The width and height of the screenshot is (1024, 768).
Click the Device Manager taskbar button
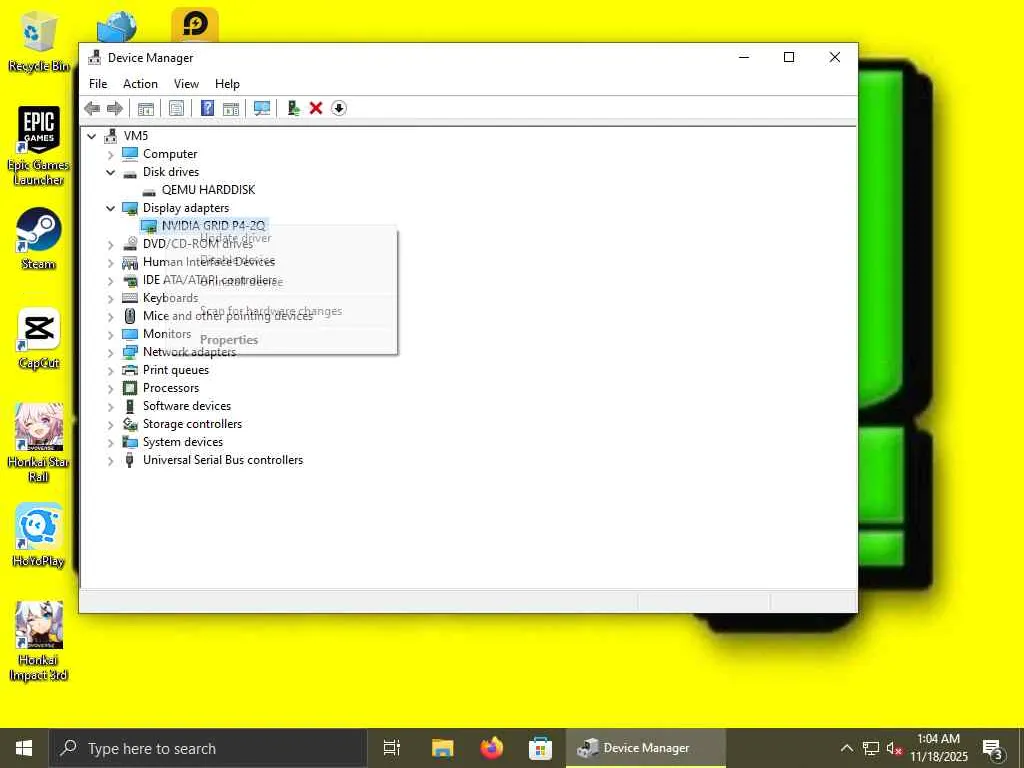645,748
